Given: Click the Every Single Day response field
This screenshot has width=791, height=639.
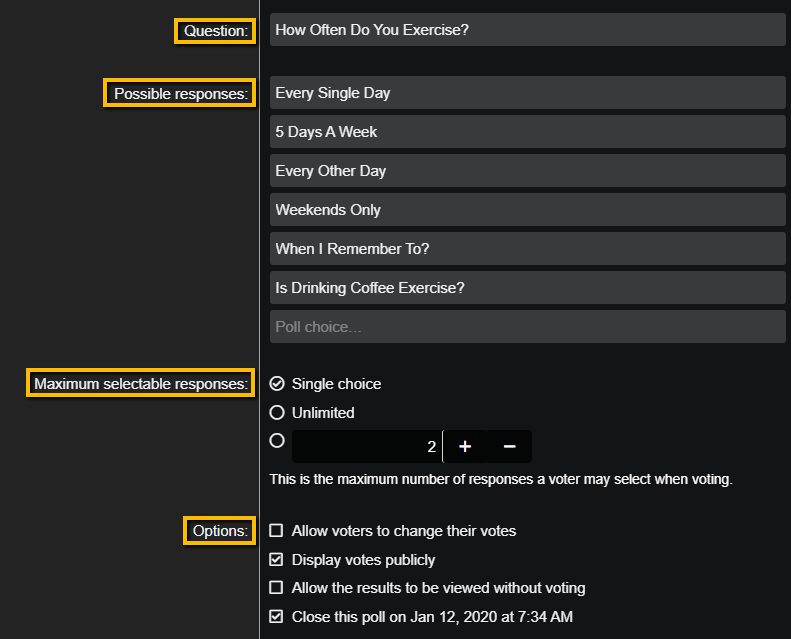Looking at the screenshot, I should (x=527, y=93).
